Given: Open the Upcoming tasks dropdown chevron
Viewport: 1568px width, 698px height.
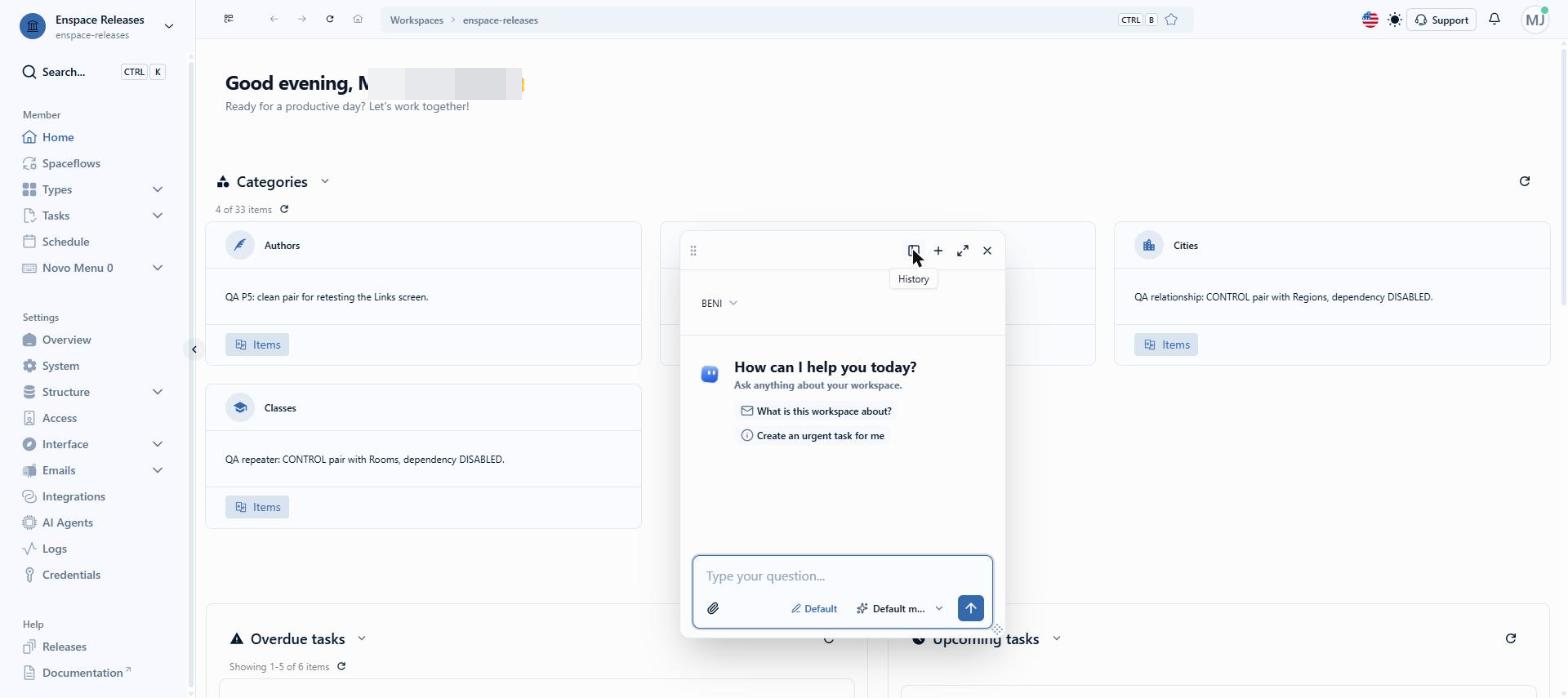Looking at the screenshot, I should tap(1056, 639).
